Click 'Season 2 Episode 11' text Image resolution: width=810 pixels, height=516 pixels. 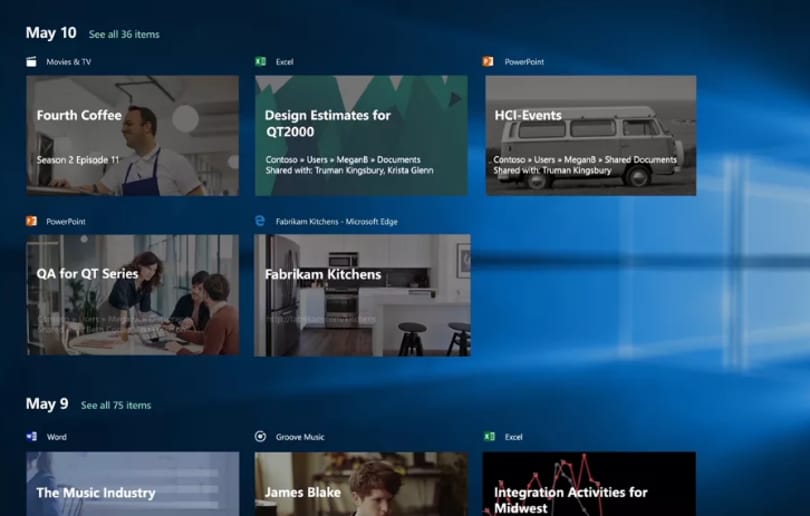click(x=78, y=160)
